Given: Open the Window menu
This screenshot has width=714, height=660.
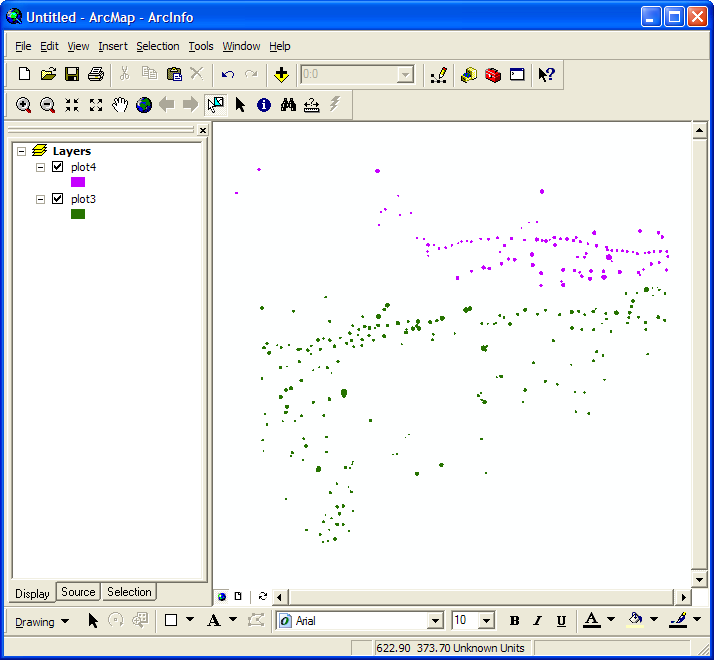Looking at the screenshot, I should [x=241, y=46].
